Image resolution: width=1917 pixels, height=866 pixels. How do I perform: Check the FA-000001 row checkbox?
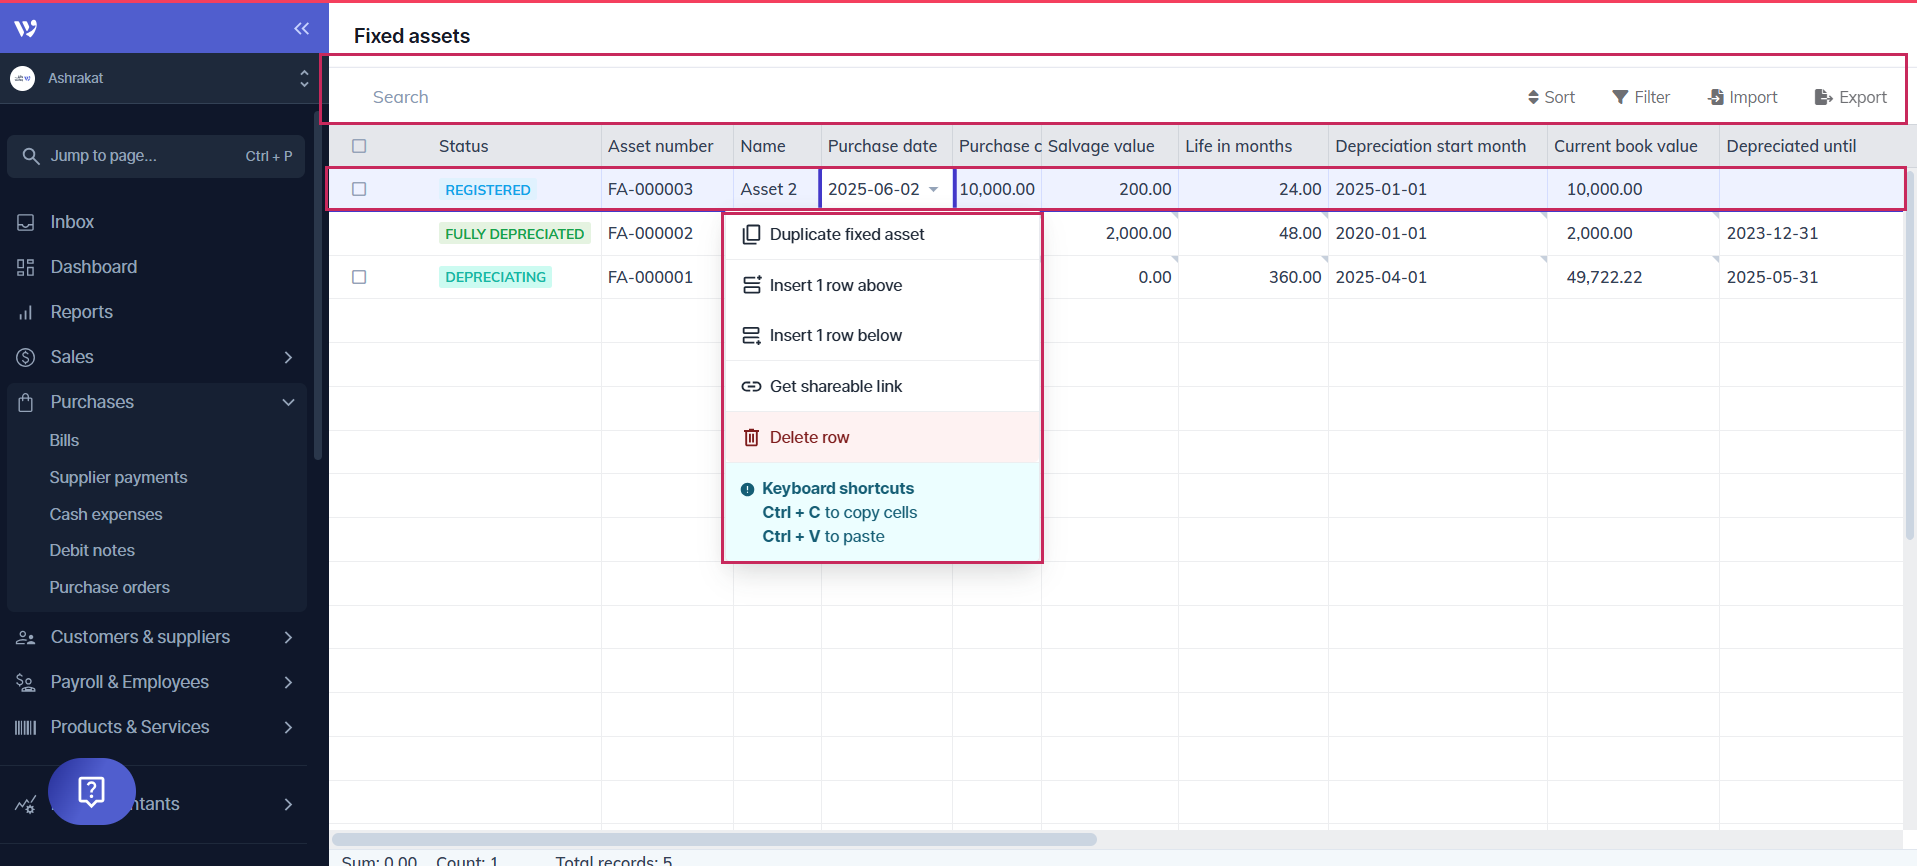359,277
